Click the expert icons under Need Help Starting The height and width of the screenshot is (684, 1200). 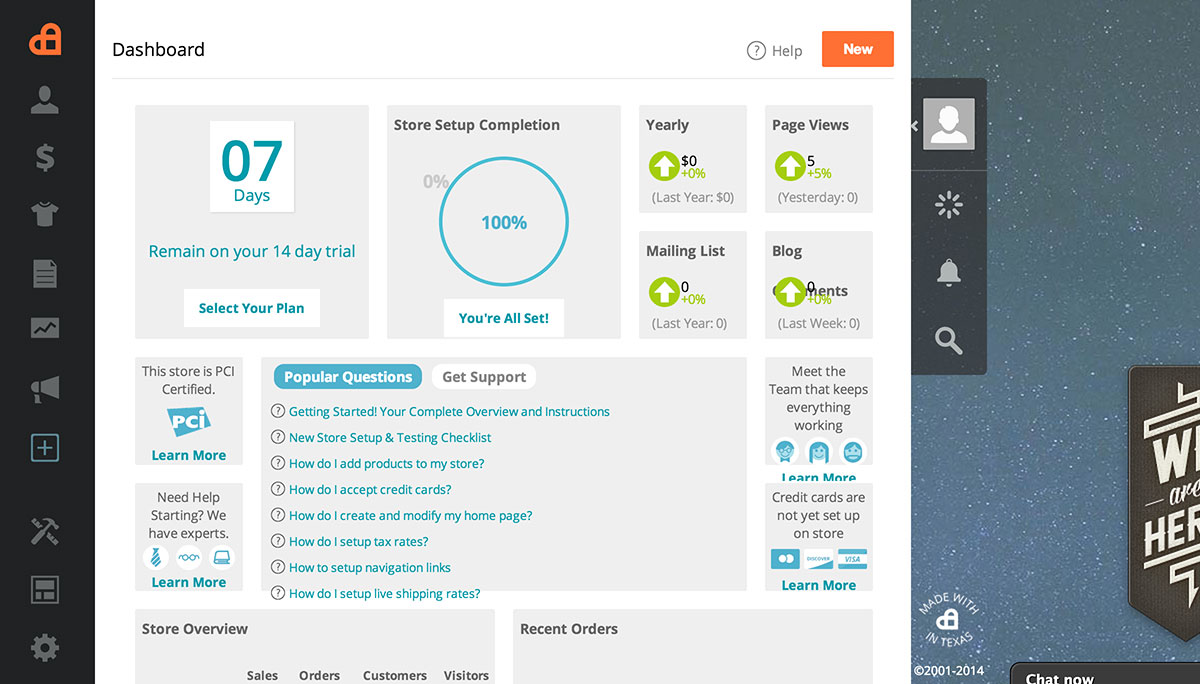189,558
